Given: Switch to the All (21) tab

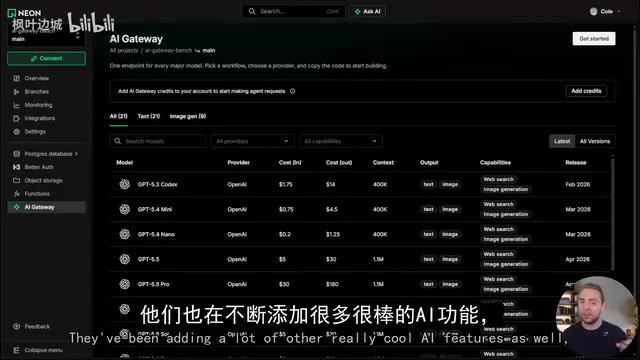Looking at the screenshot, I should tap(118, 116).
